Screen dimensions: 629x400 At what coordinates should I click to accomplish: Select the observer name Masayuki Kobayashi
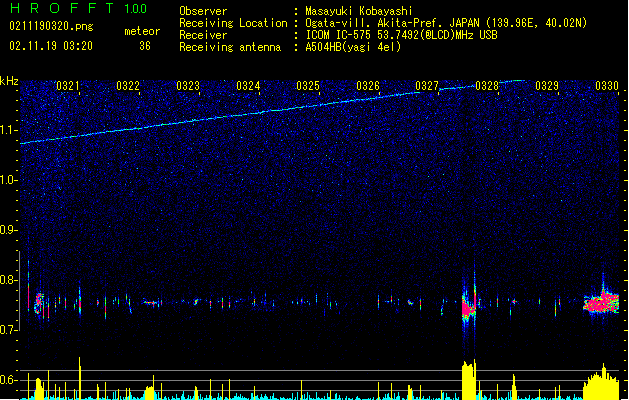coord(358,11)
